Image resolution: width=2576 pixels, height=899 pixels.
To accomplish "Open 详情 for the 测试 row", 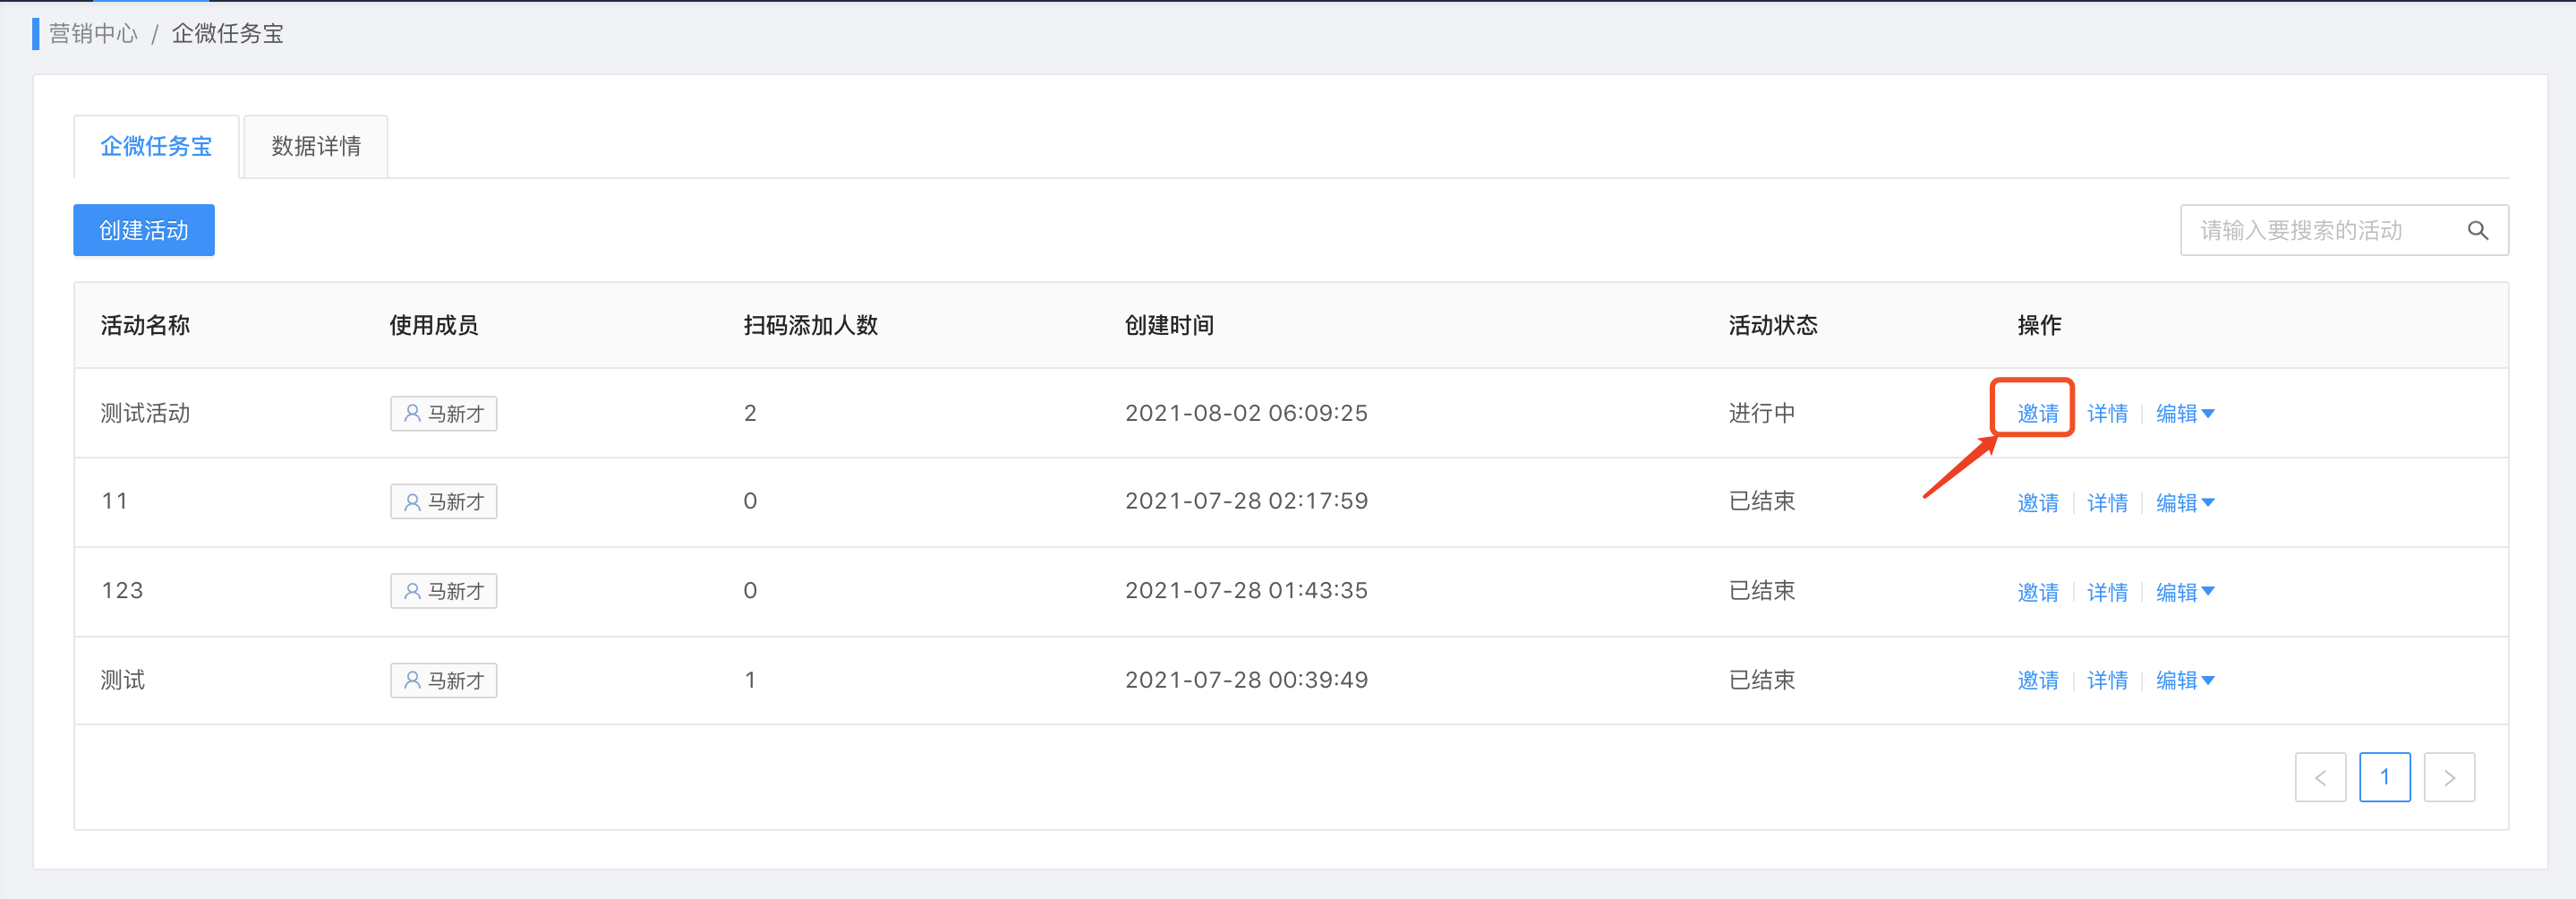I will [x=2107, y=680].
